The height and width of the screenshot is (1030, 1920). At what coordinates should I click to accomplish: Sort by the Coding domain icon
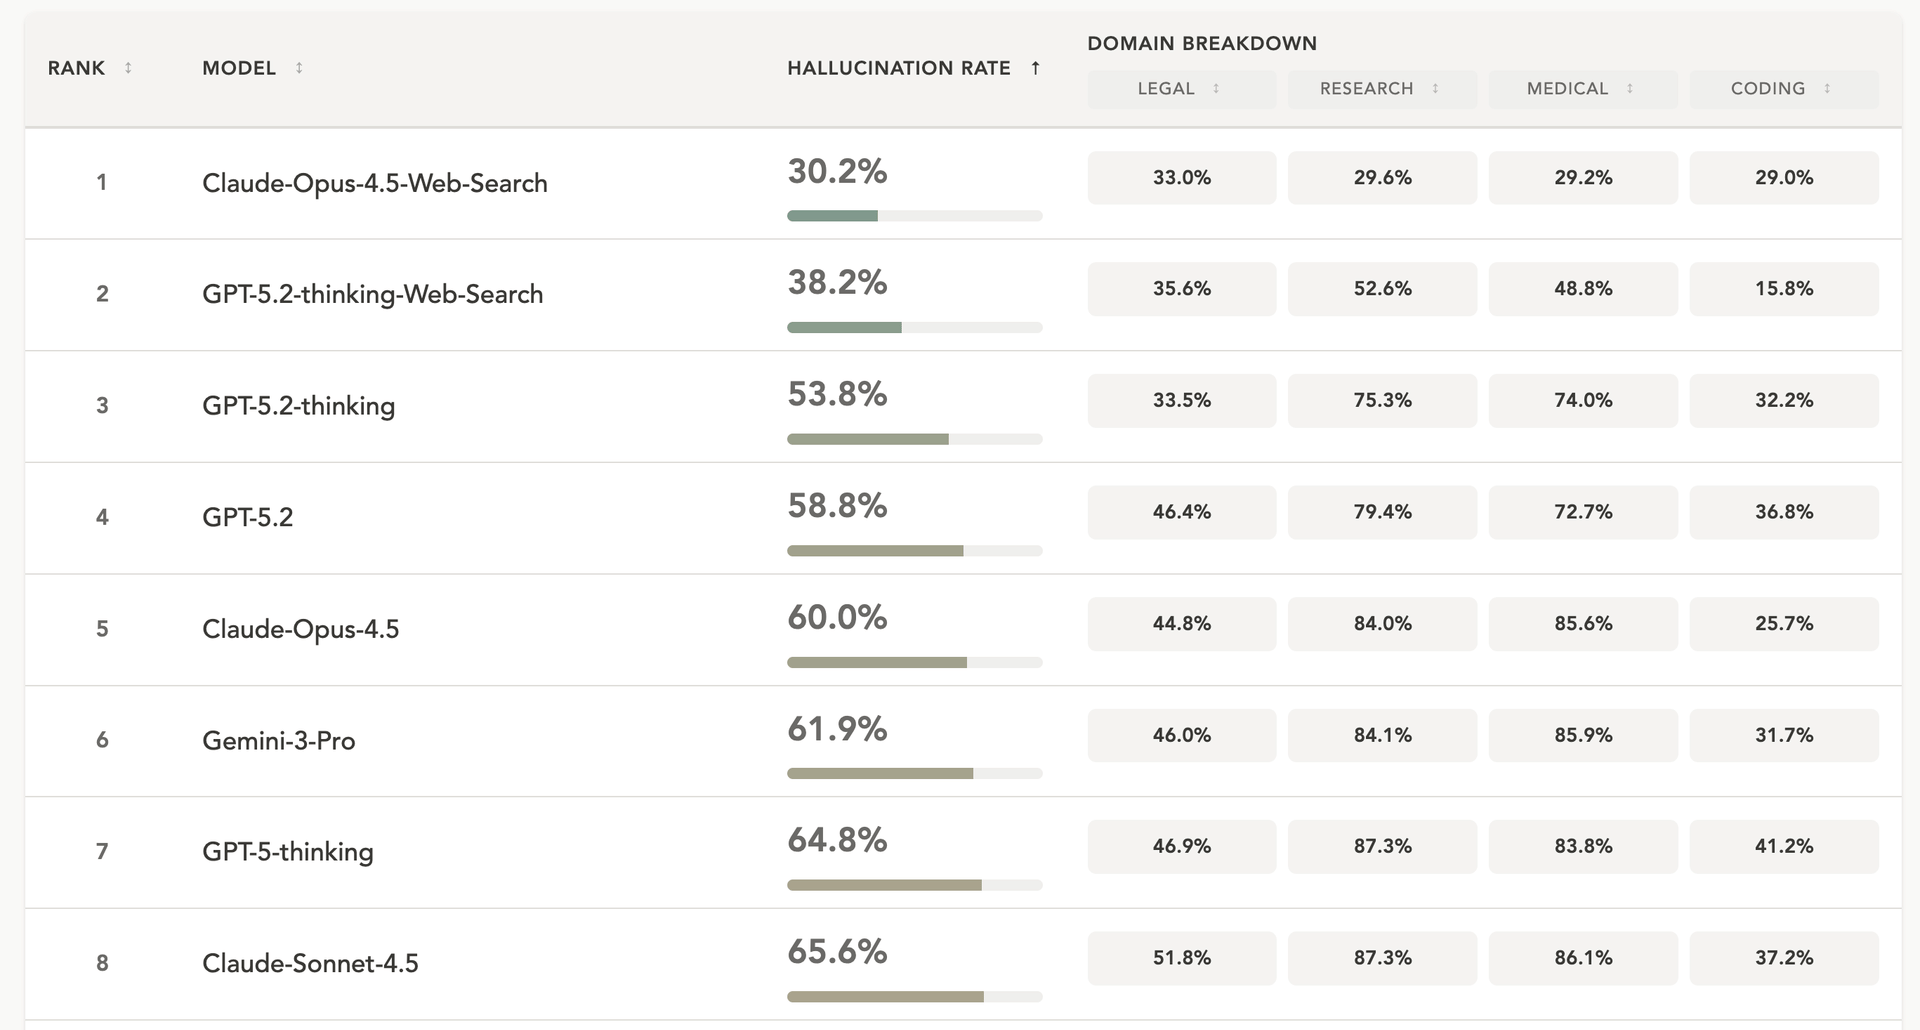[1827, 89]
